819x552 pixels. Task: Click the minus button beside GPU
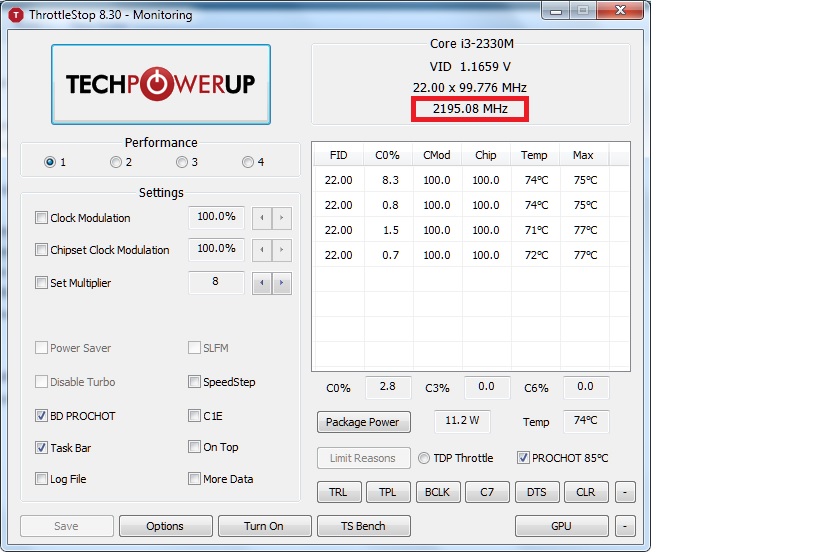(624, 526)
